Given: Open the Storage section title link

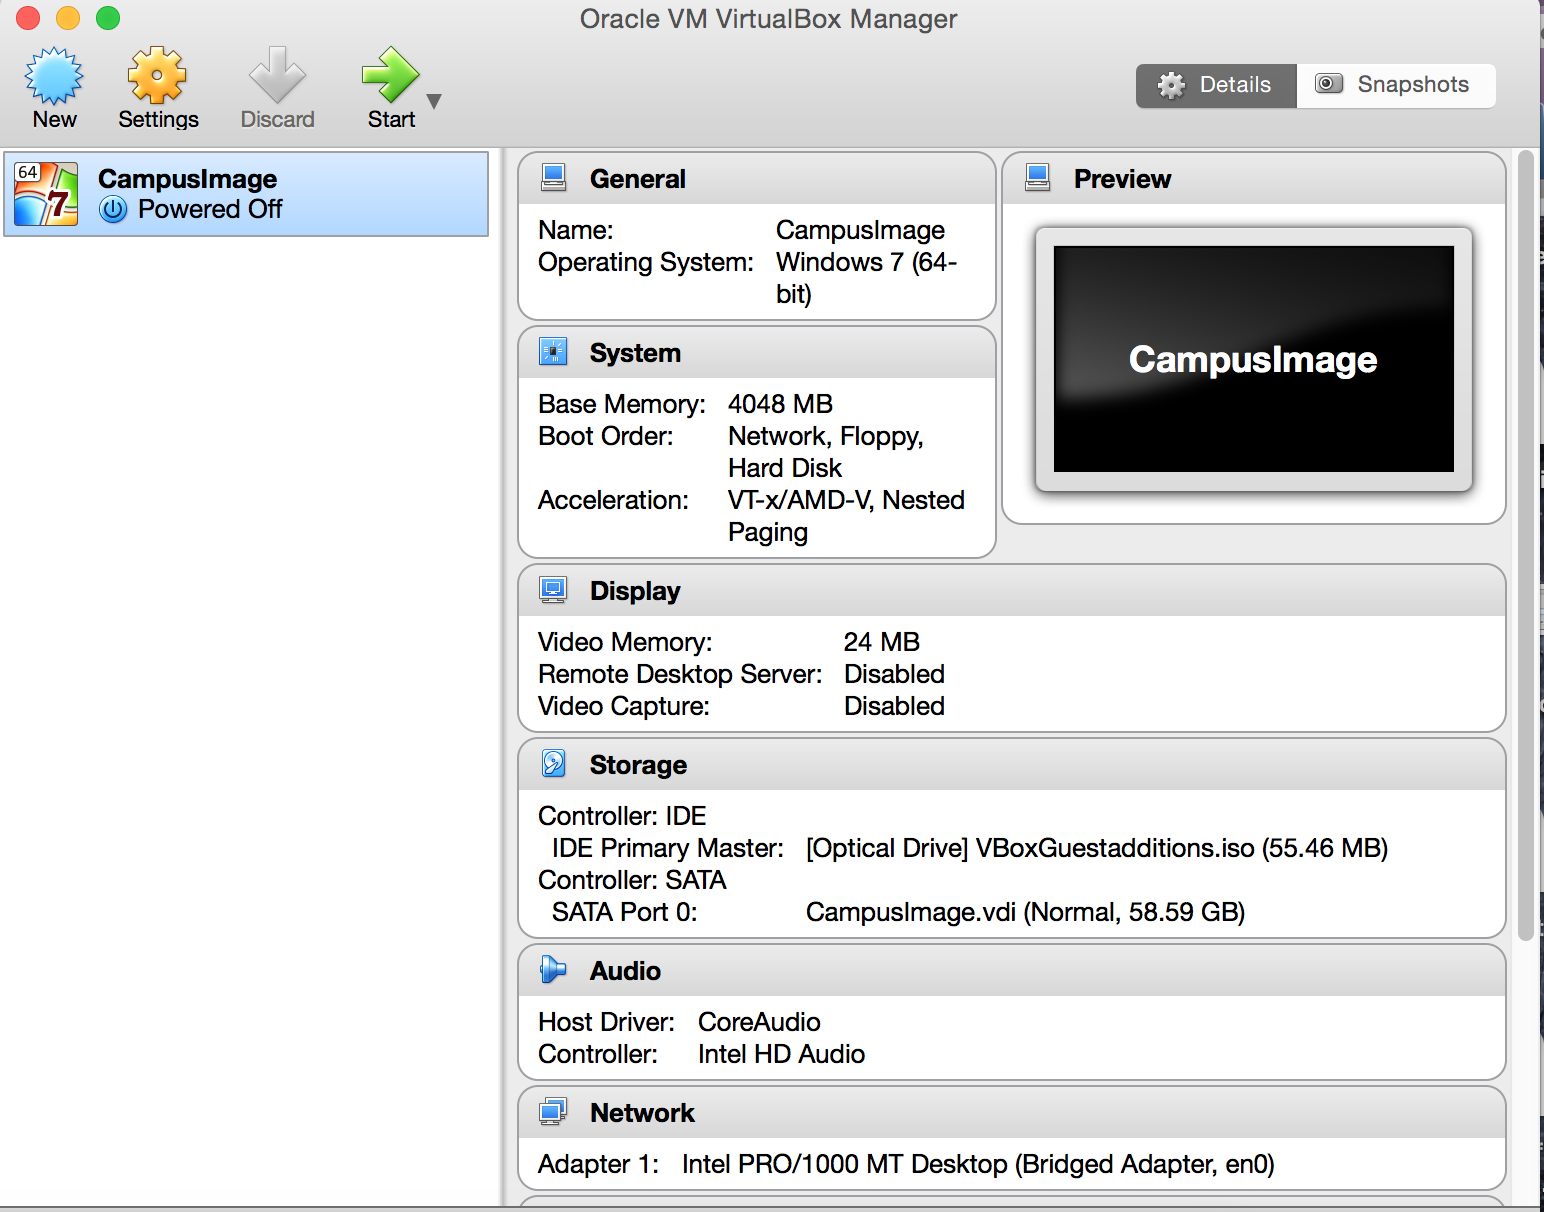Looking at the screenshot, I should [638, 765].
